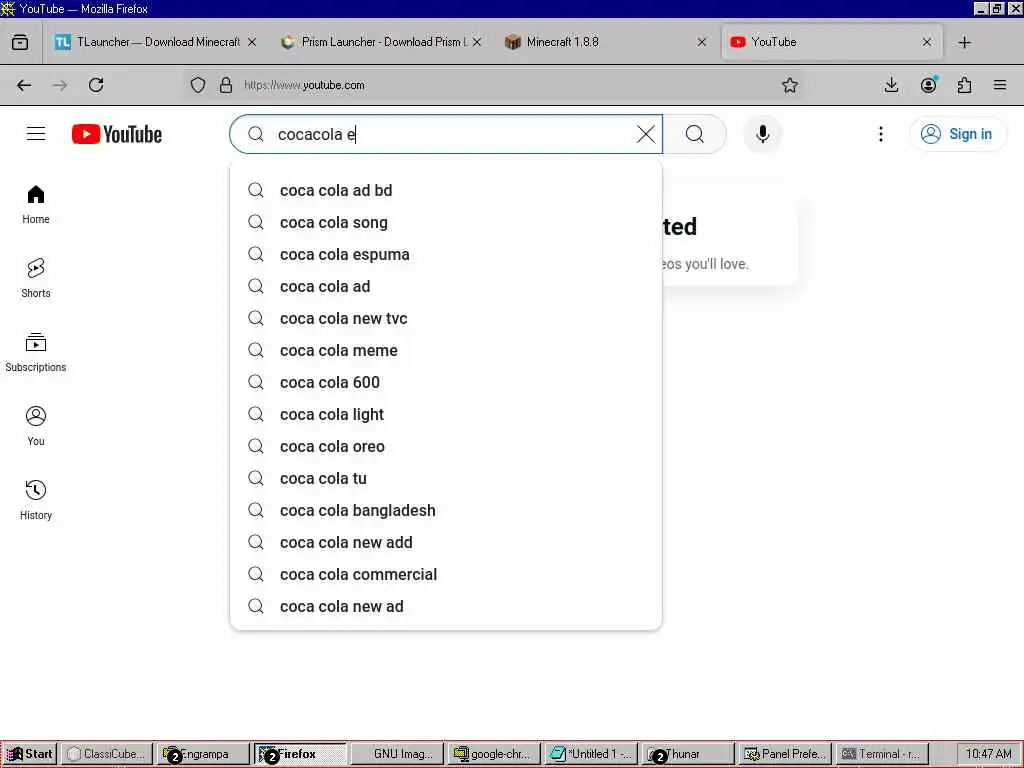
Task: Open Firefox downloads panel
Action: pos(891,85)
